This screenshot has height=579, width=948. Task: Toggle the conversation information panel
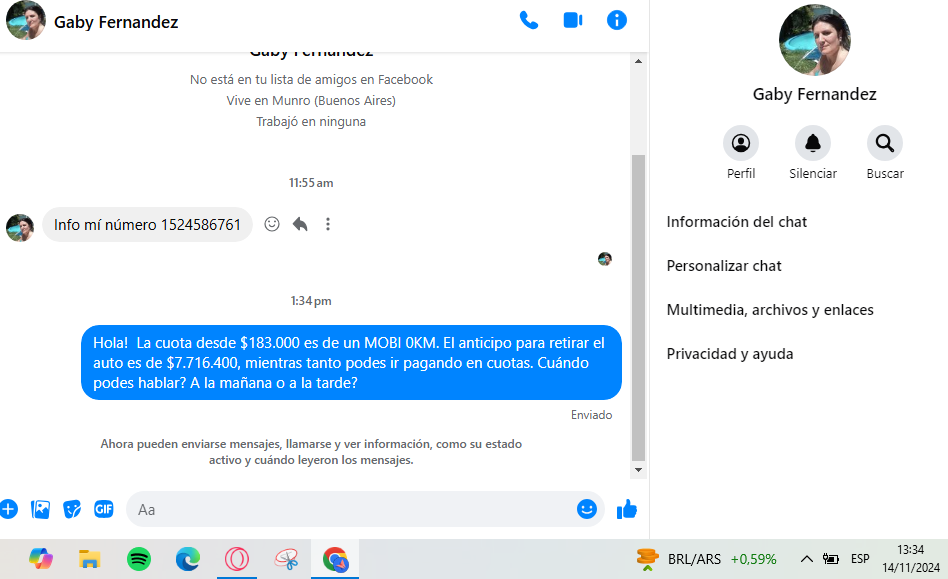pyautogui.click(x=617, y=21)
